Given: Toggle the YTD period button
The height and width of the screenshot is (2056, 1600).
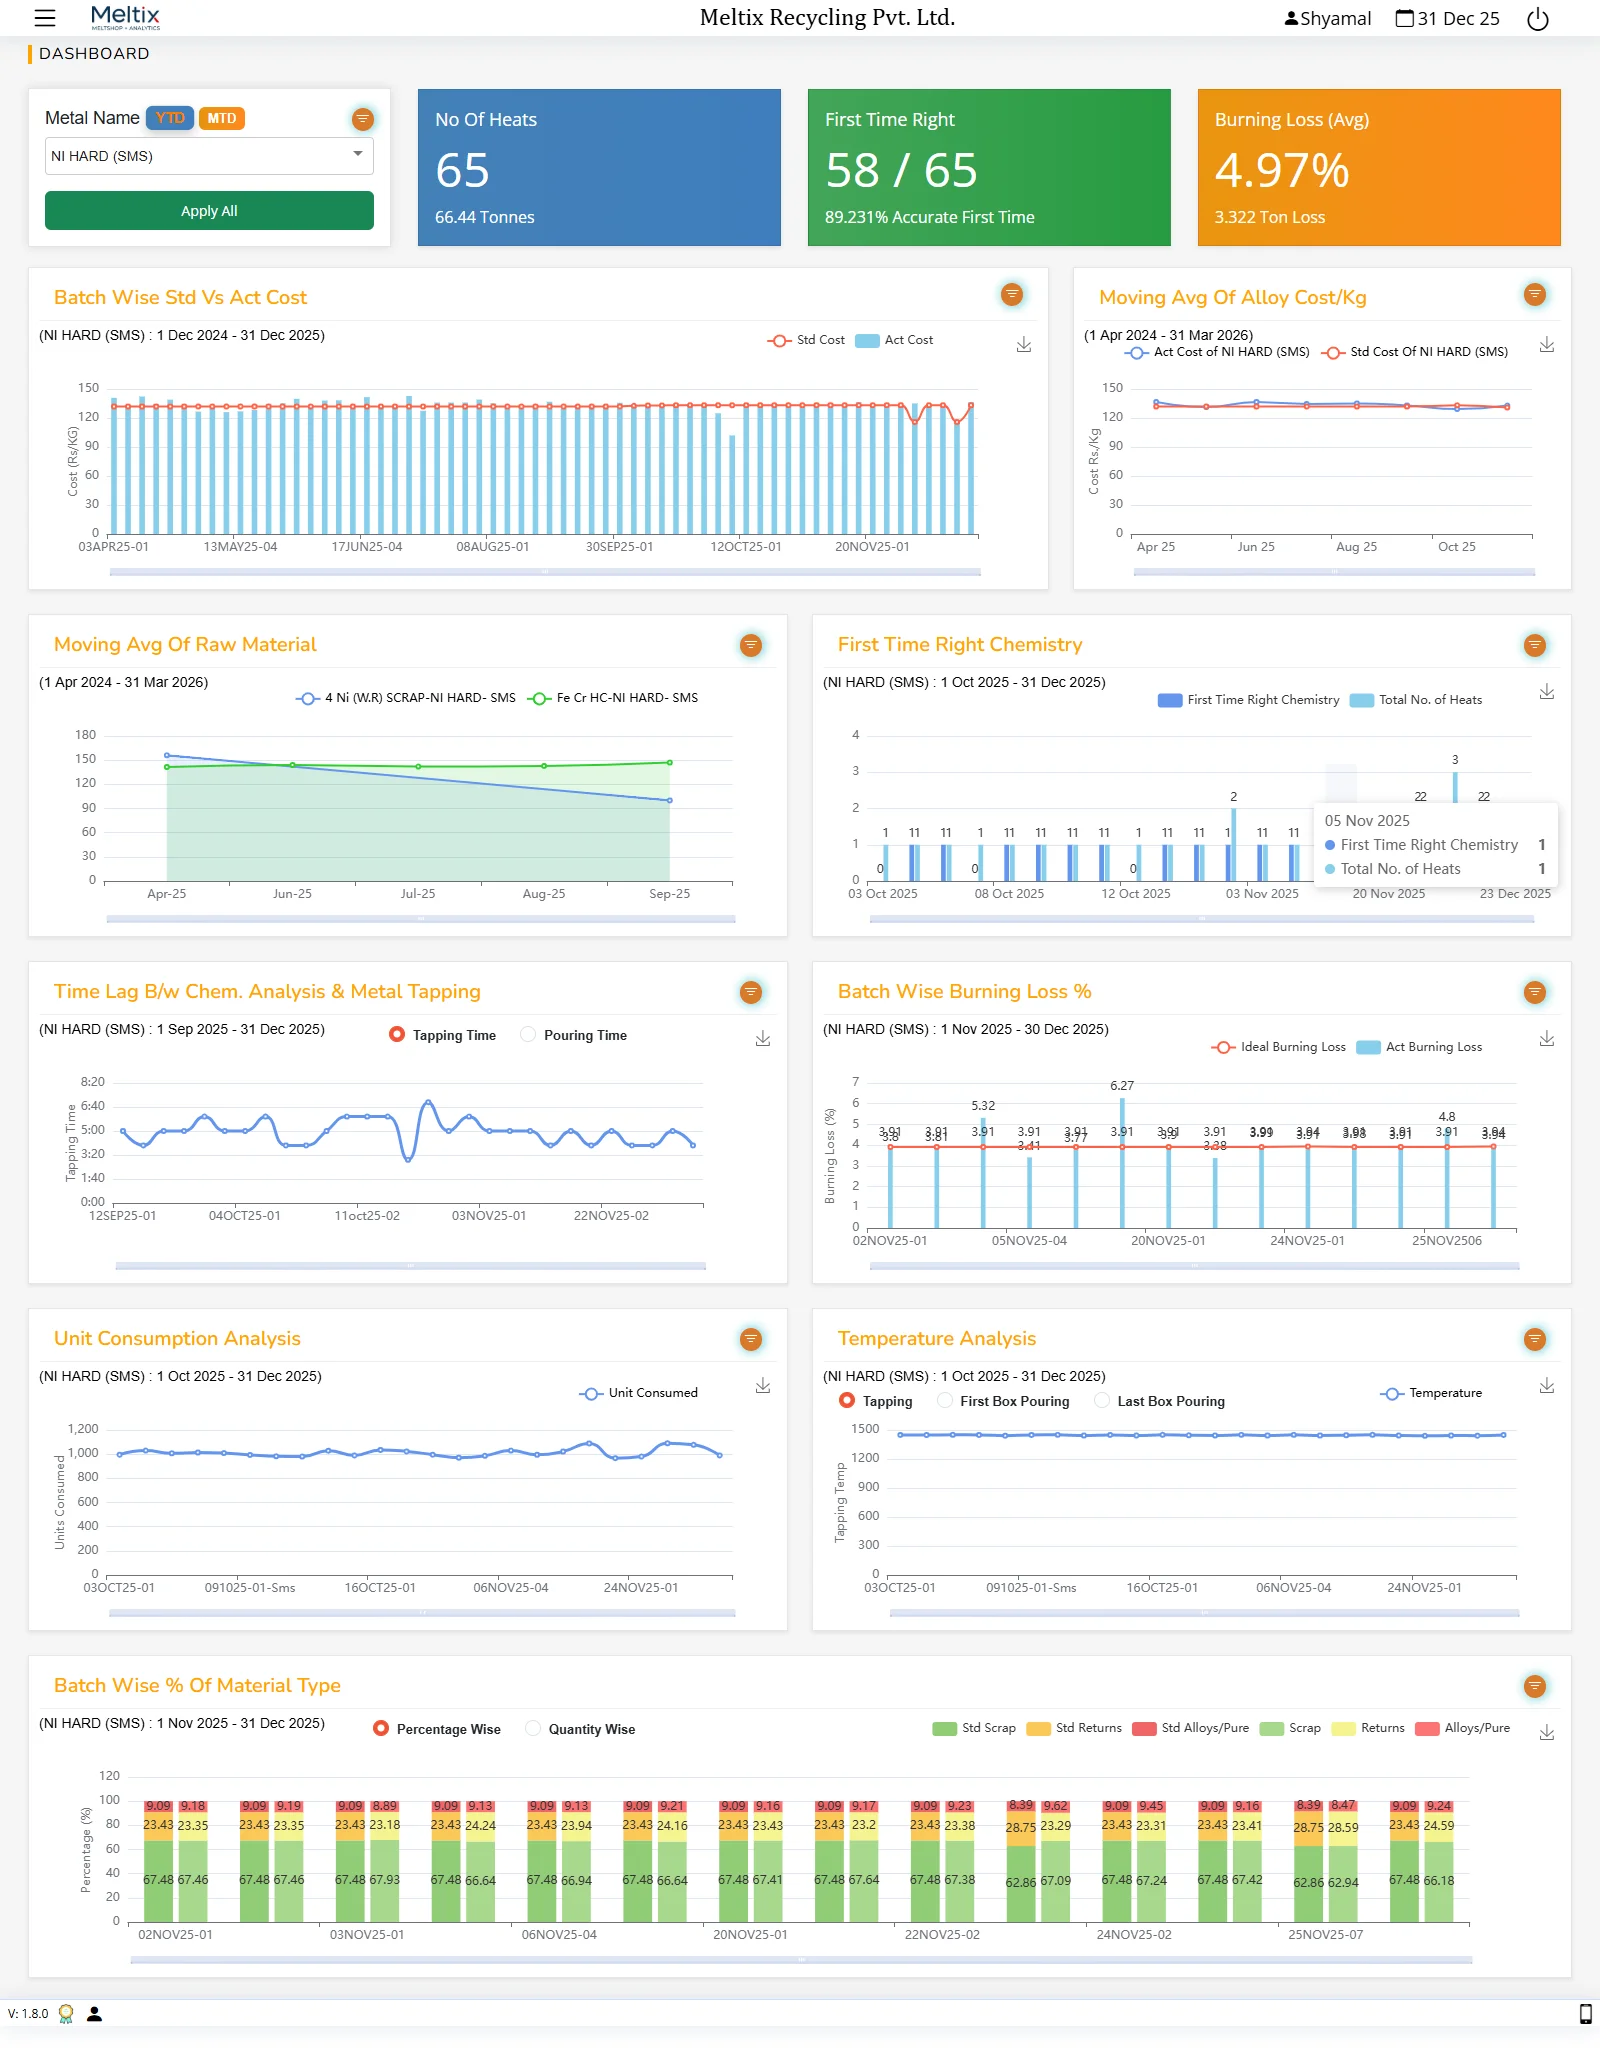Looking at the screenshot, I should point(170,118).
